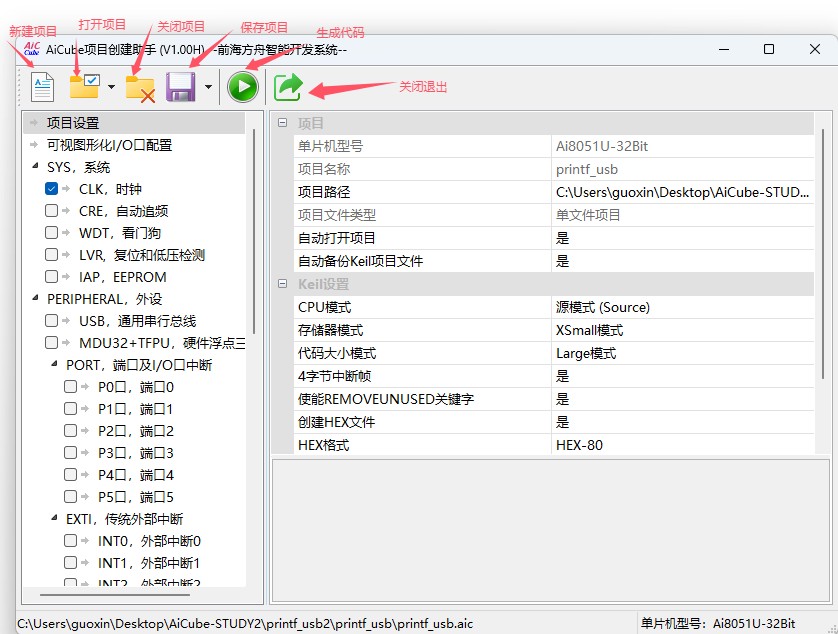Click the HEX格式 value HEX-80
The height and width of the screenshot is (634, 838).
(580, 445)
